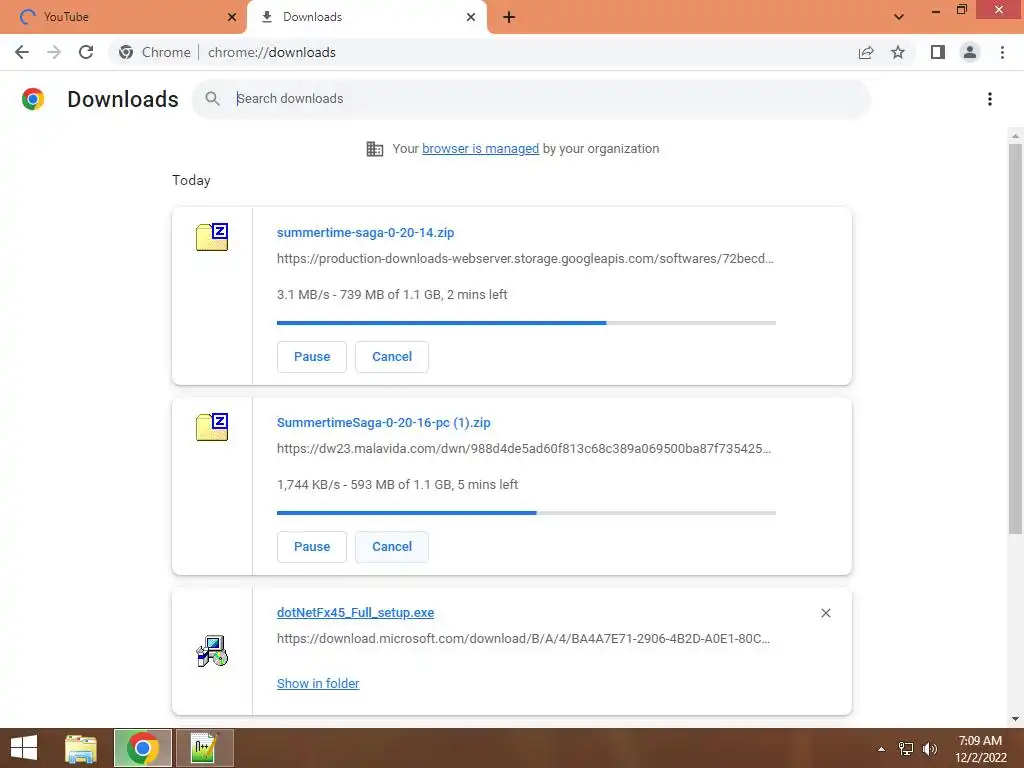
Task: Show hidden system tray icons
Action: coord(881,749)
